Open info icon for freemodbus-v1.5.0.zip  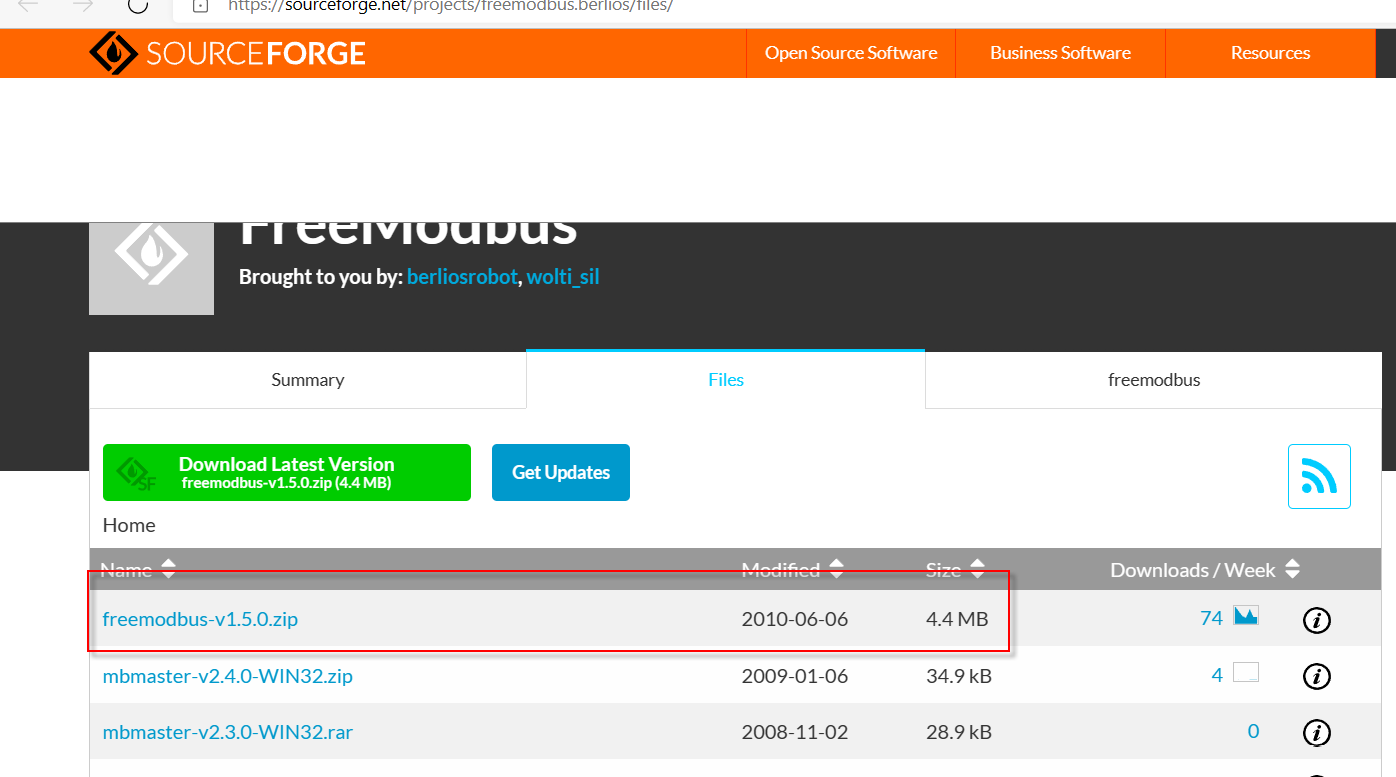tap(1317, 620)
